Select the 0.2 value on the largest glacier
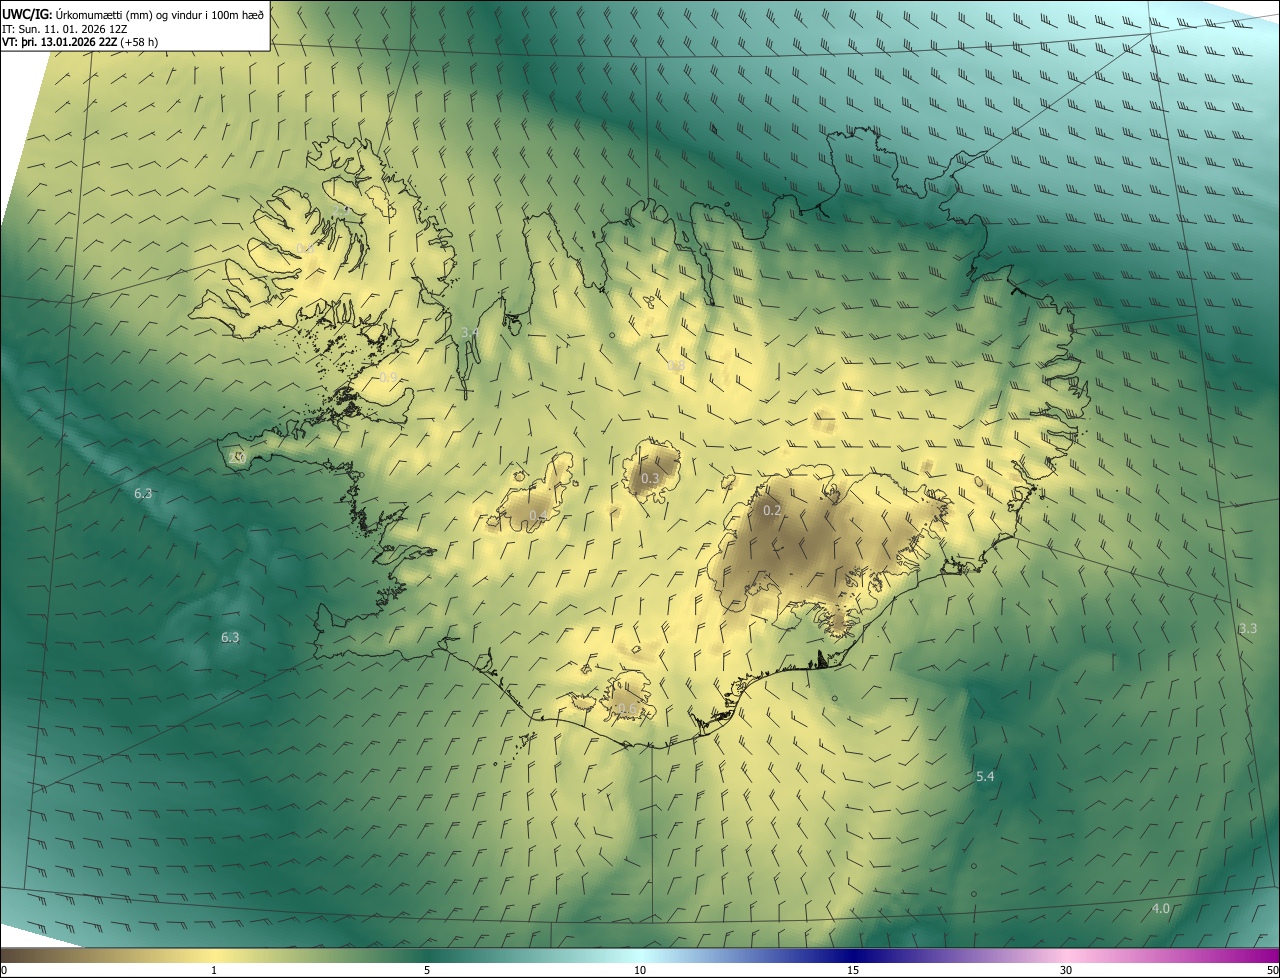Image resolution: width=1280 pixels, height=978 pixels. (x=772, y=511)
